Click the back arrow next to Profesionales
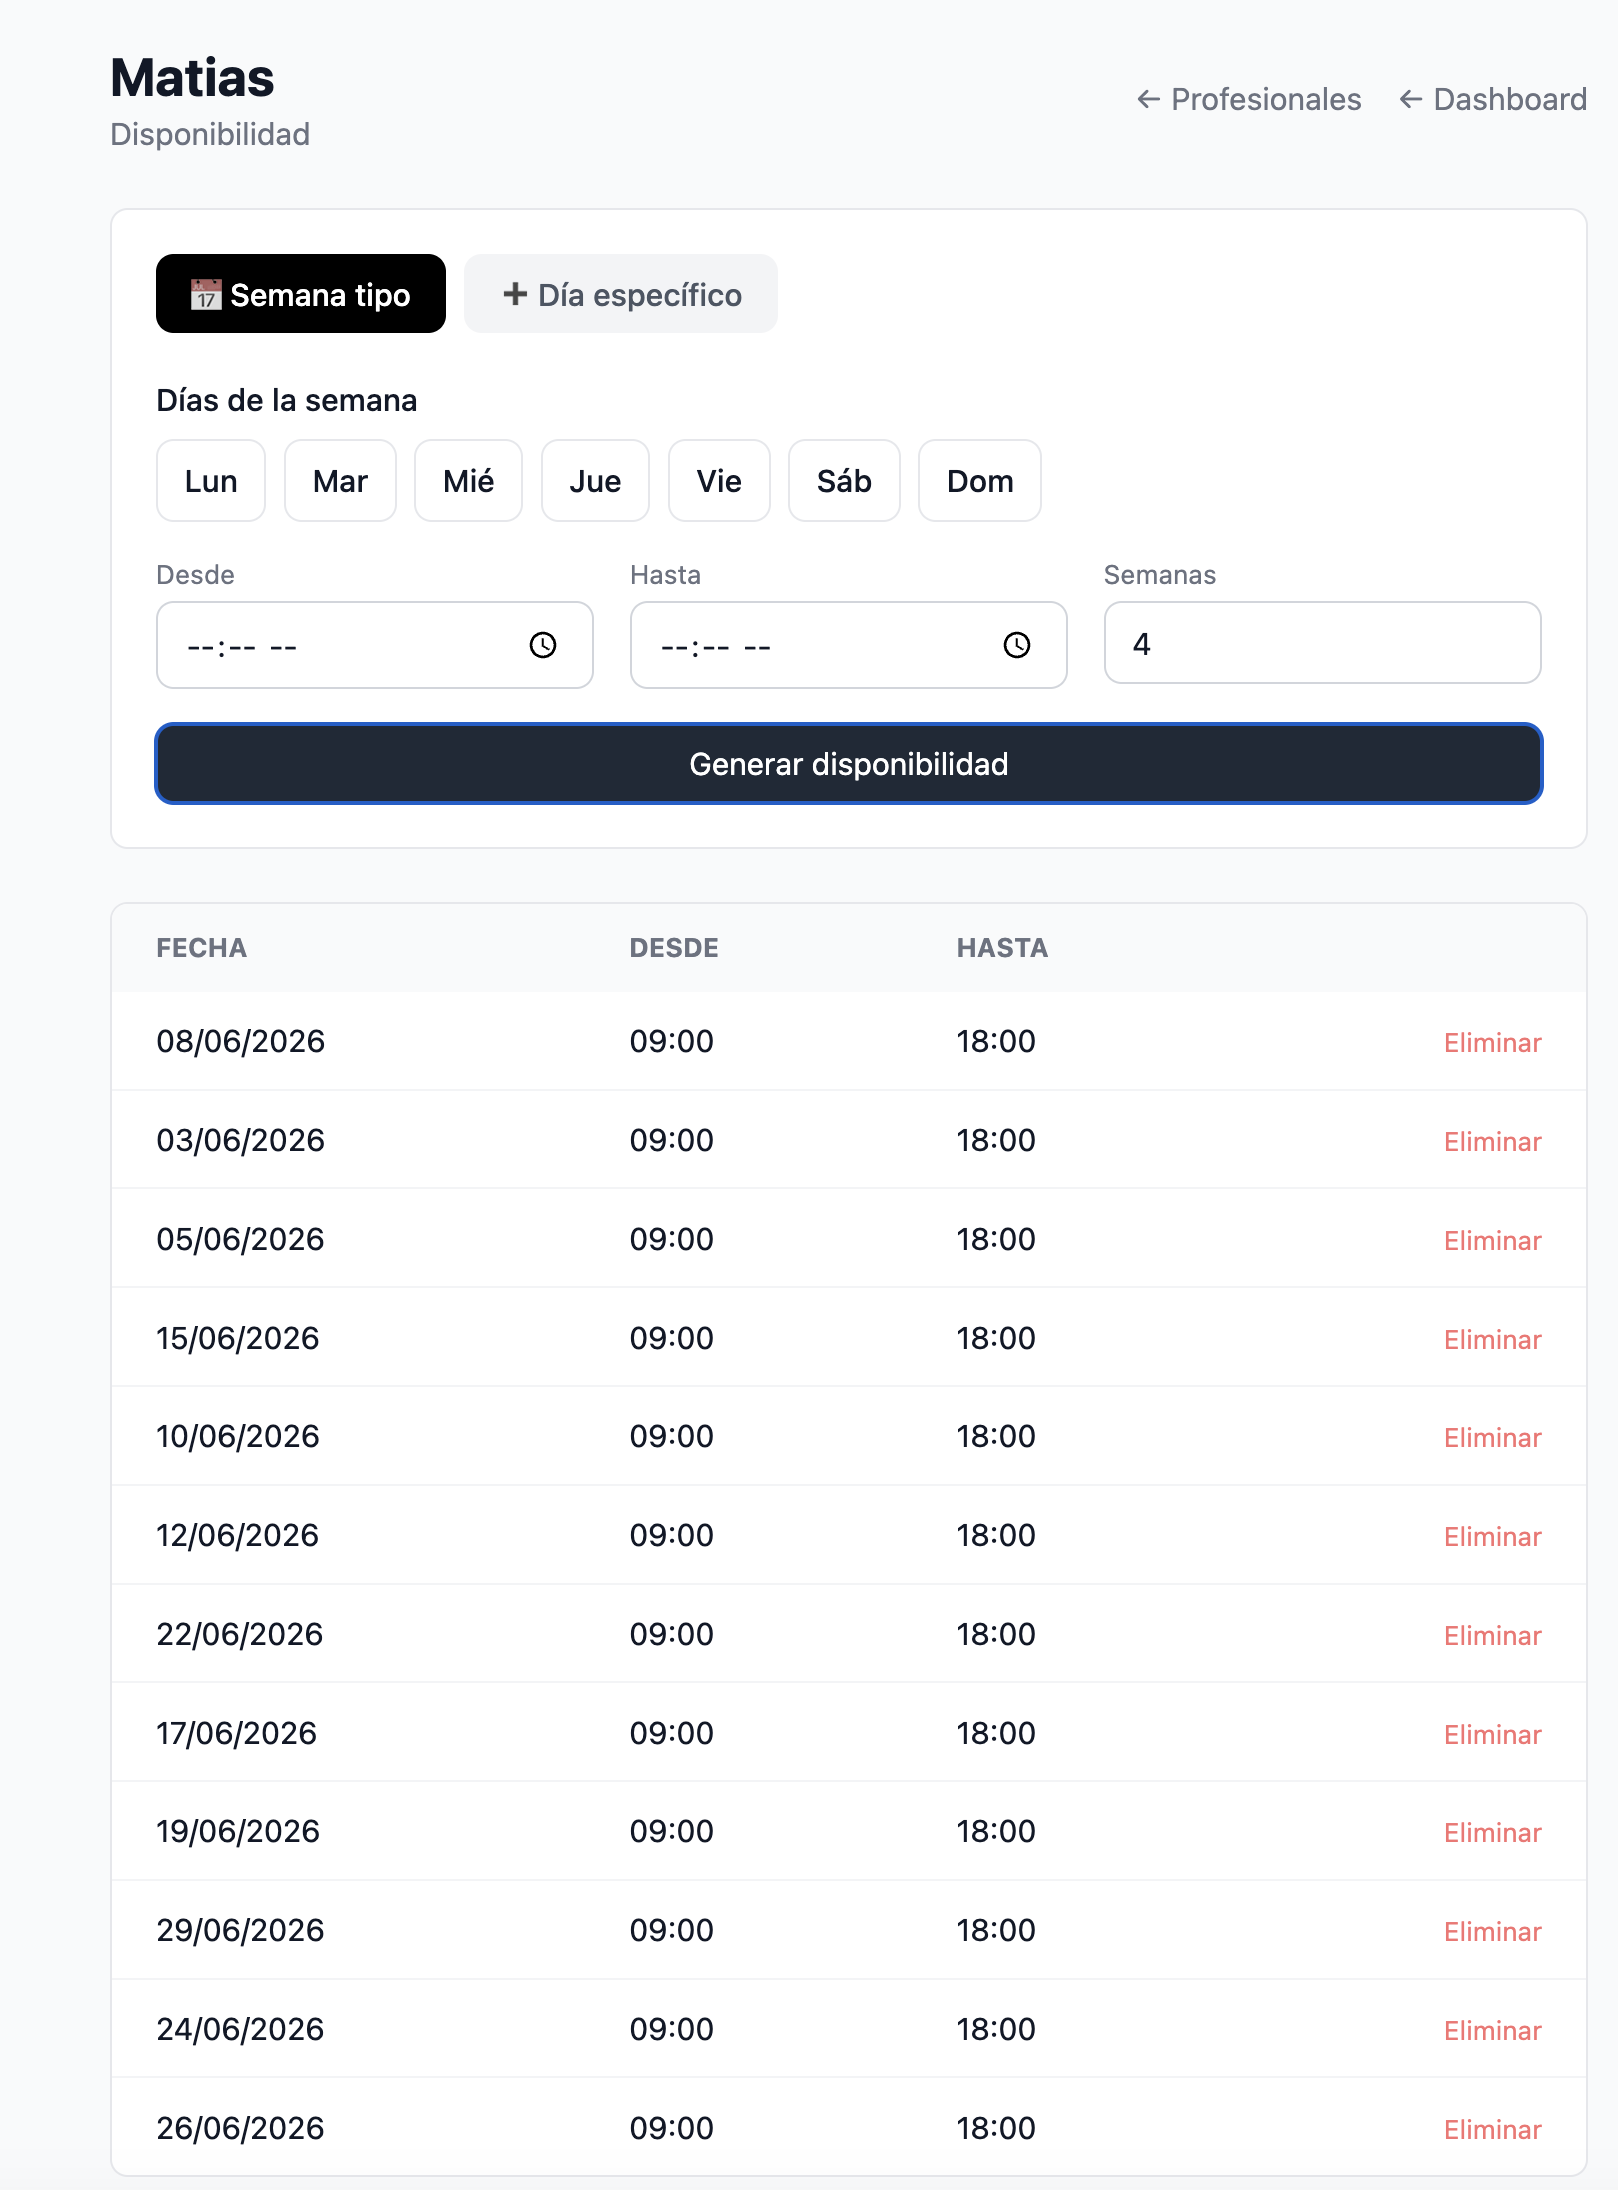This screenshot has height=2190, width=1618. click(1149, 99)
